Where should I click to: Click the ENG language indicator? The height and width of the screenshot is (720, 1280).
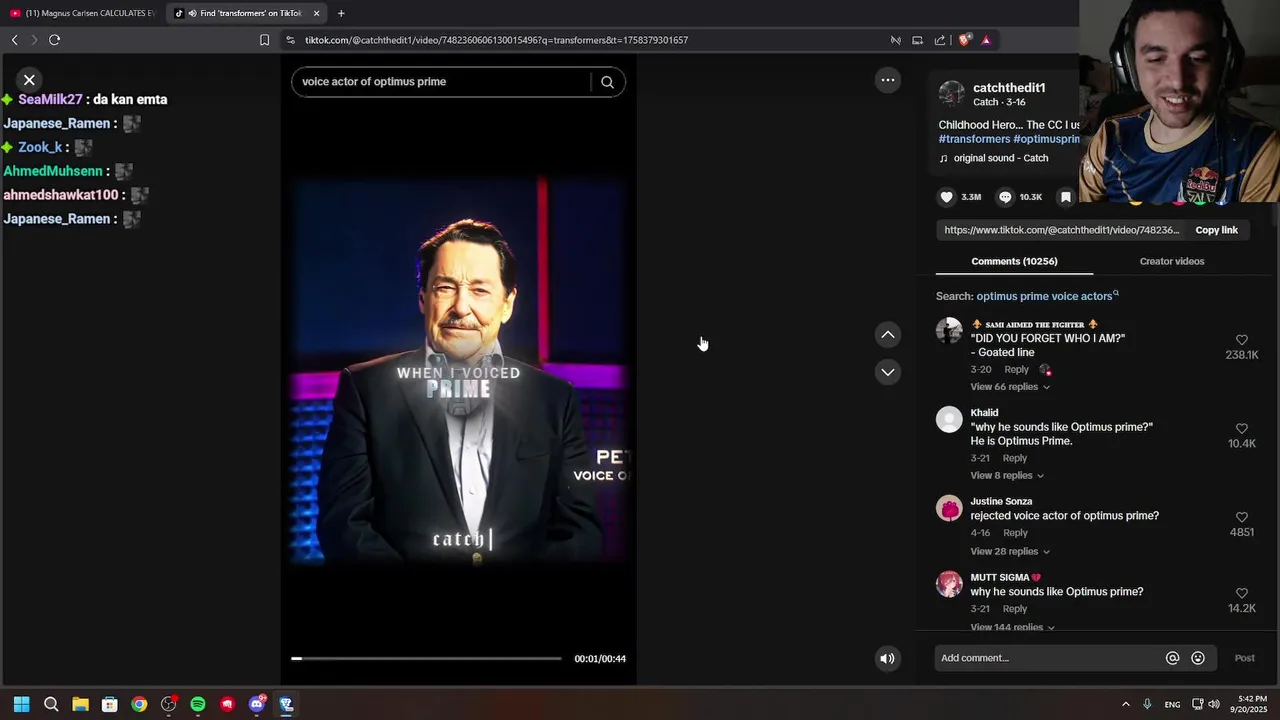coord(1172,704)
